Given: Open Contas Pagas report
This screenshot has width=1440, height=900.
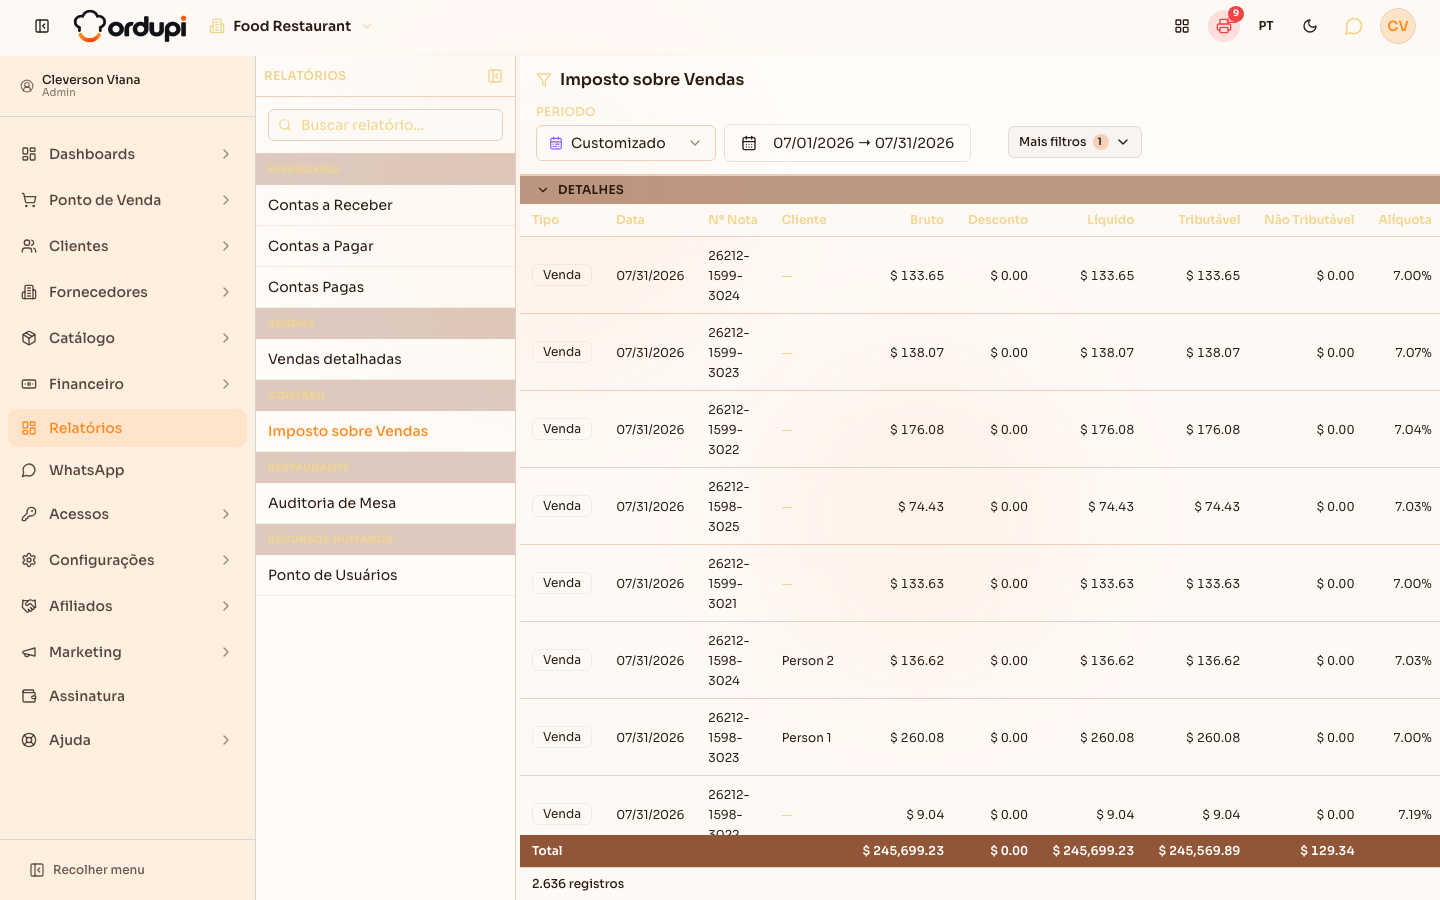Looking at the screenshot, I should tap(385, 287).
